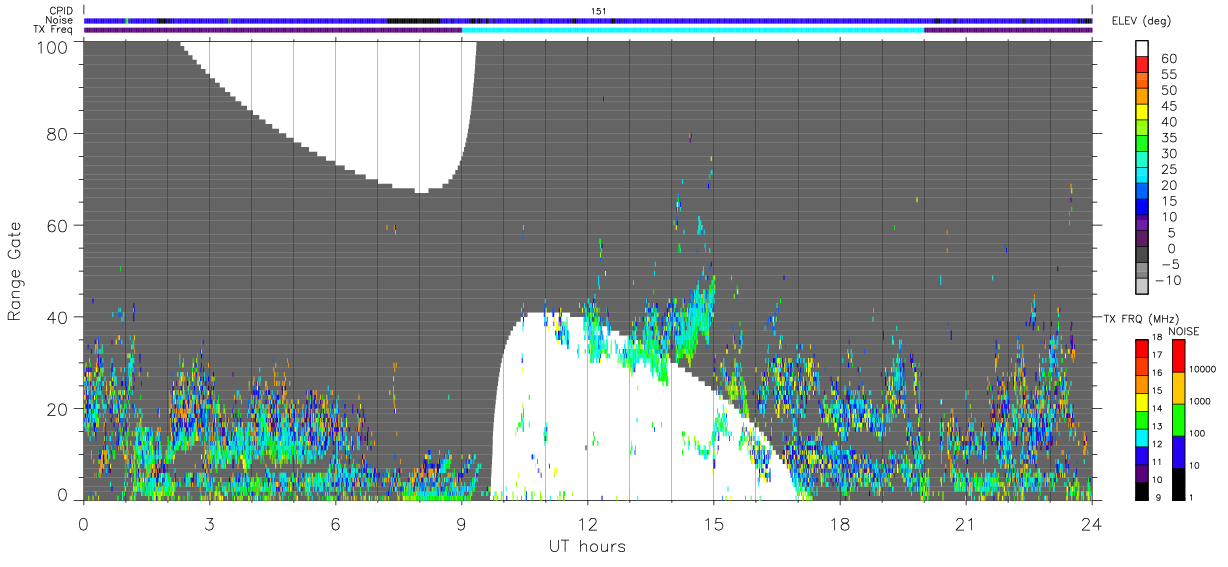Click the x-axis tick label '12'
Image resolution: width=1228 pixels, height=567 pixels.
(x=587, y=524)
